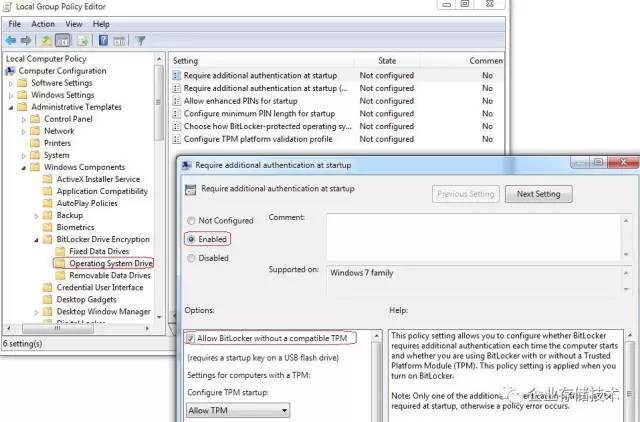Click the Forward arrow toolbar icon

pyautogui.click(x=26, y=40)
